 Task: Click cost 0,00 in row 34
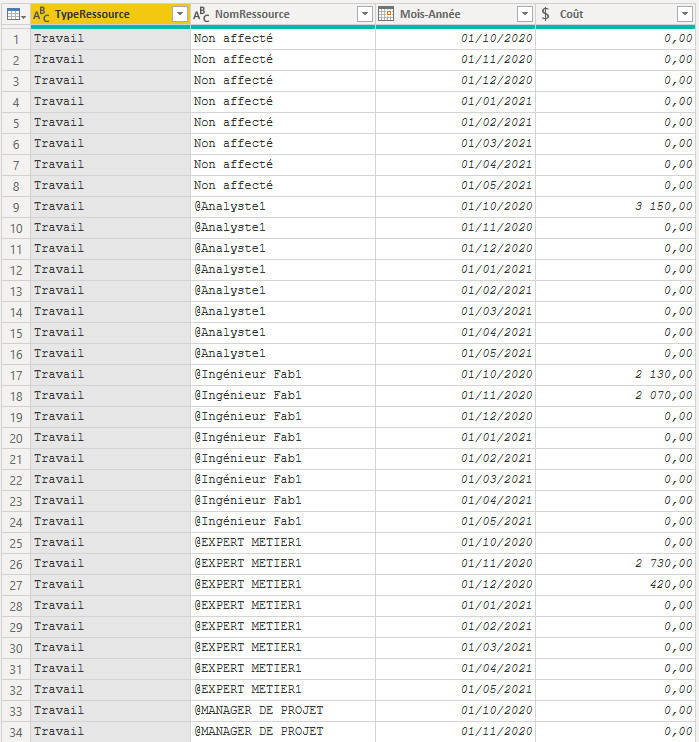tap(678, 732)
